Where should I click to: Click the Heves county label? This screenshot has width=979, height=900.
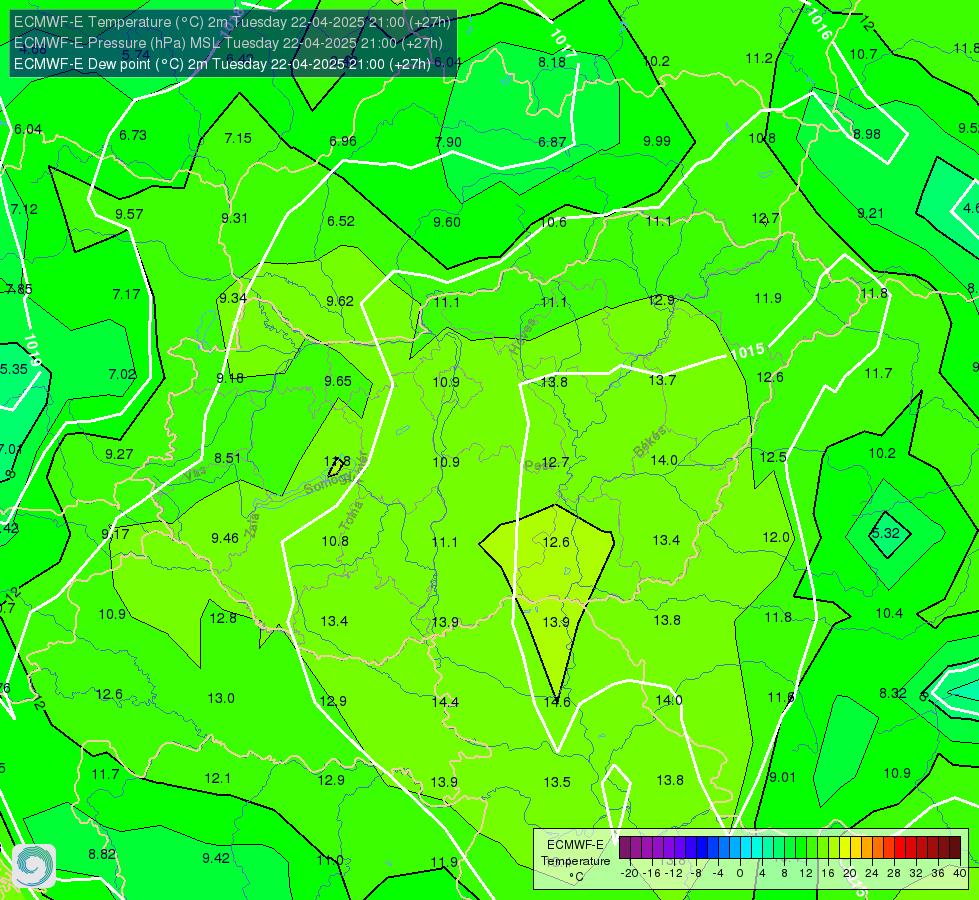click(x=523, y=337)
